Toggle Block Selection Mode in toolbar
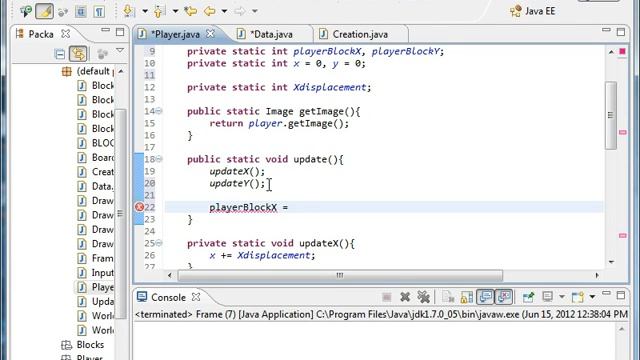 [81, 11]
